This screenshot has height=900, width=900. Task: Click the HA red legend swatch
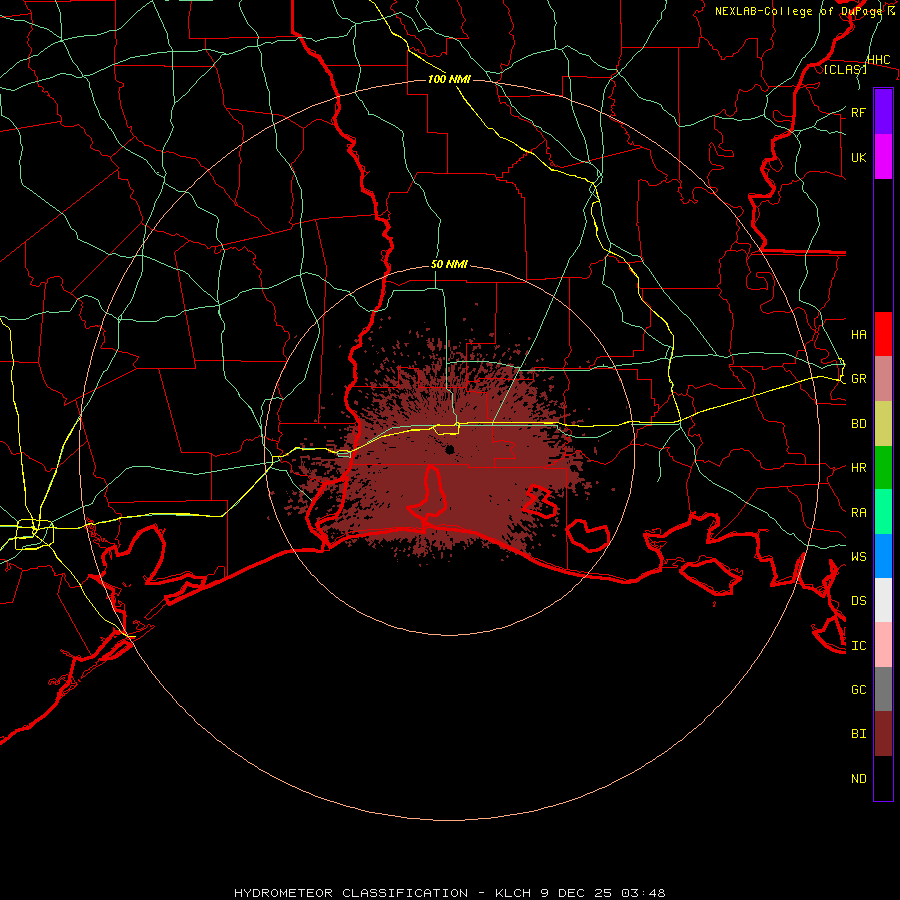[883, 334]
